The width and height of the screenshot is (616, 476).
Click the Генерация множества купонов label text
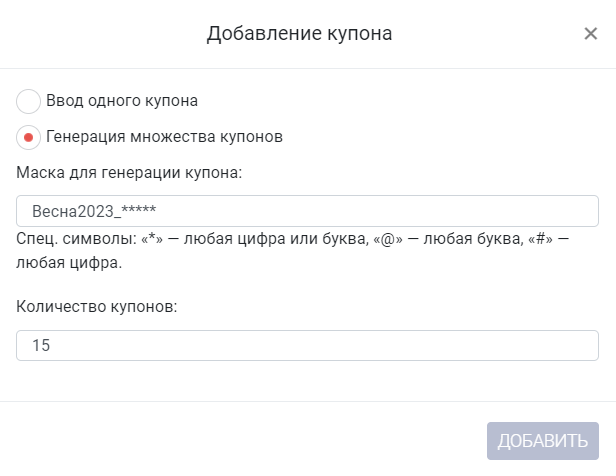point(164,137)
